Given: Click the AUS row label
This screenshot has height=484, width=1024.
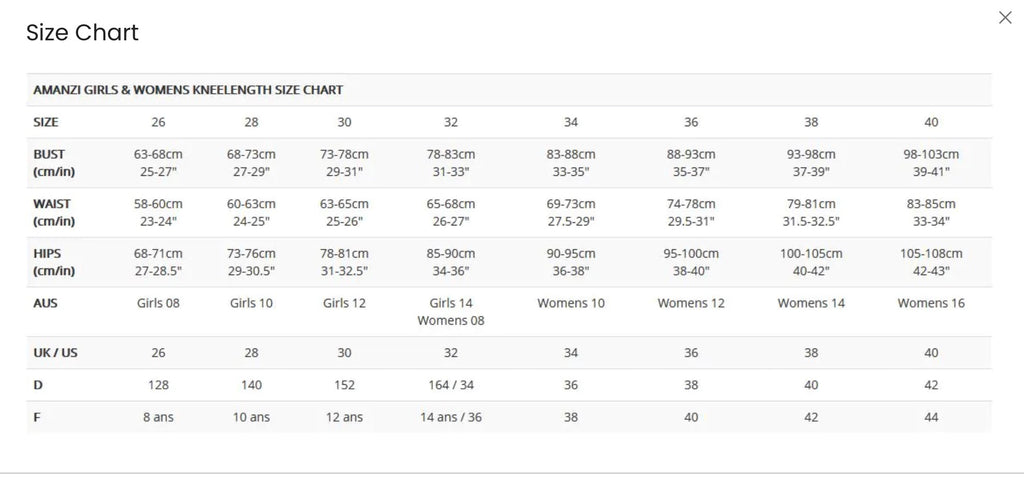Looking at the screenshot, I should coord(45,303).
